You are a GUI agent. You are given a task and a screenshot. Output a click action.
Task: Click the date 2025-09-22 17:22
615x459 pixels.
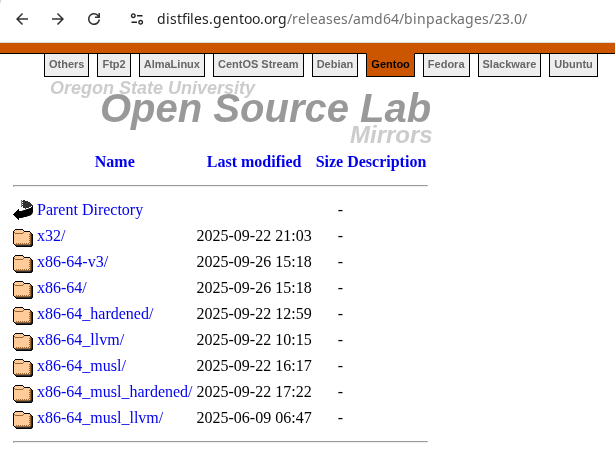tap(254, 392)
